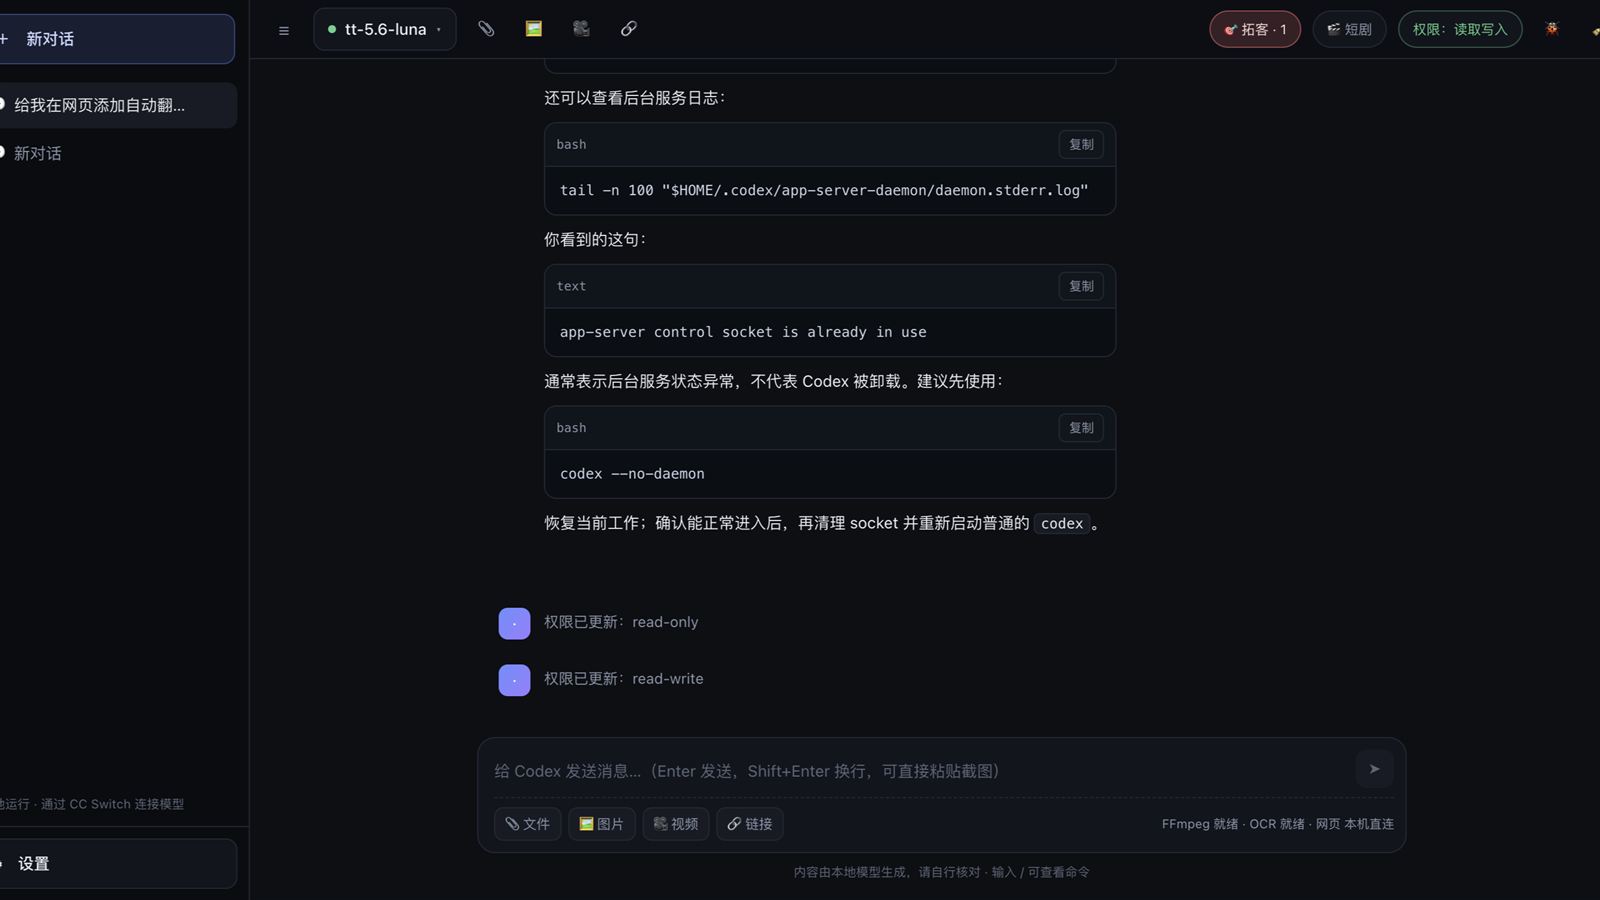Click the 图片 attachment button

pyautogui.click(x=602, y=824)
